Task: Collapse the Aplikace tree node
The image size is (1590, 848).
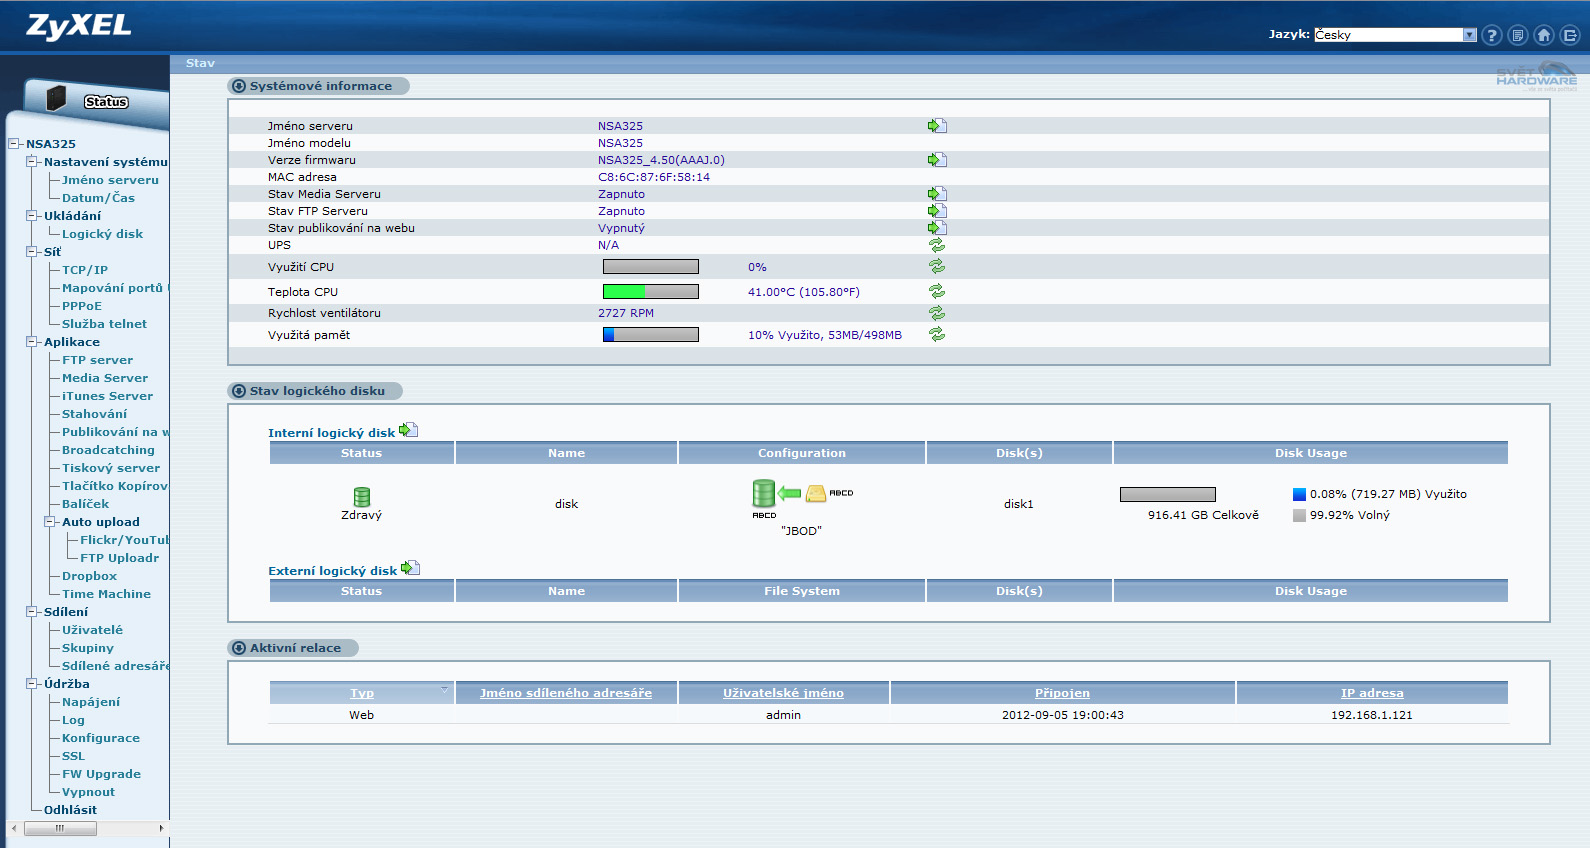Action: [x=31, y=342]
